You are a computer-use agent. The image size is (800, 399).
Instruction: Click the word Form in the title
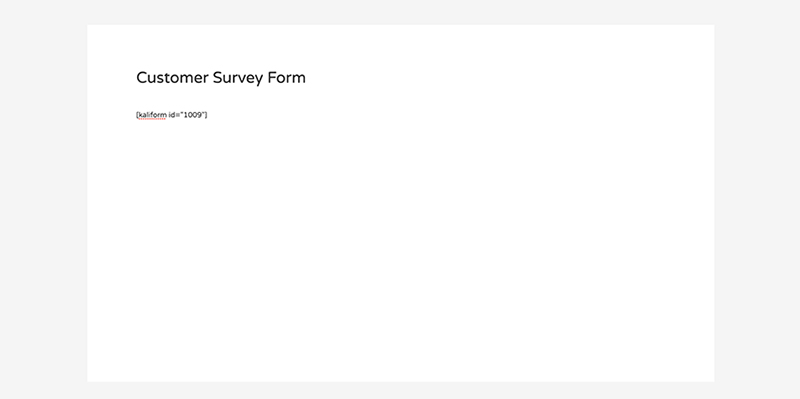click(286, 78)
